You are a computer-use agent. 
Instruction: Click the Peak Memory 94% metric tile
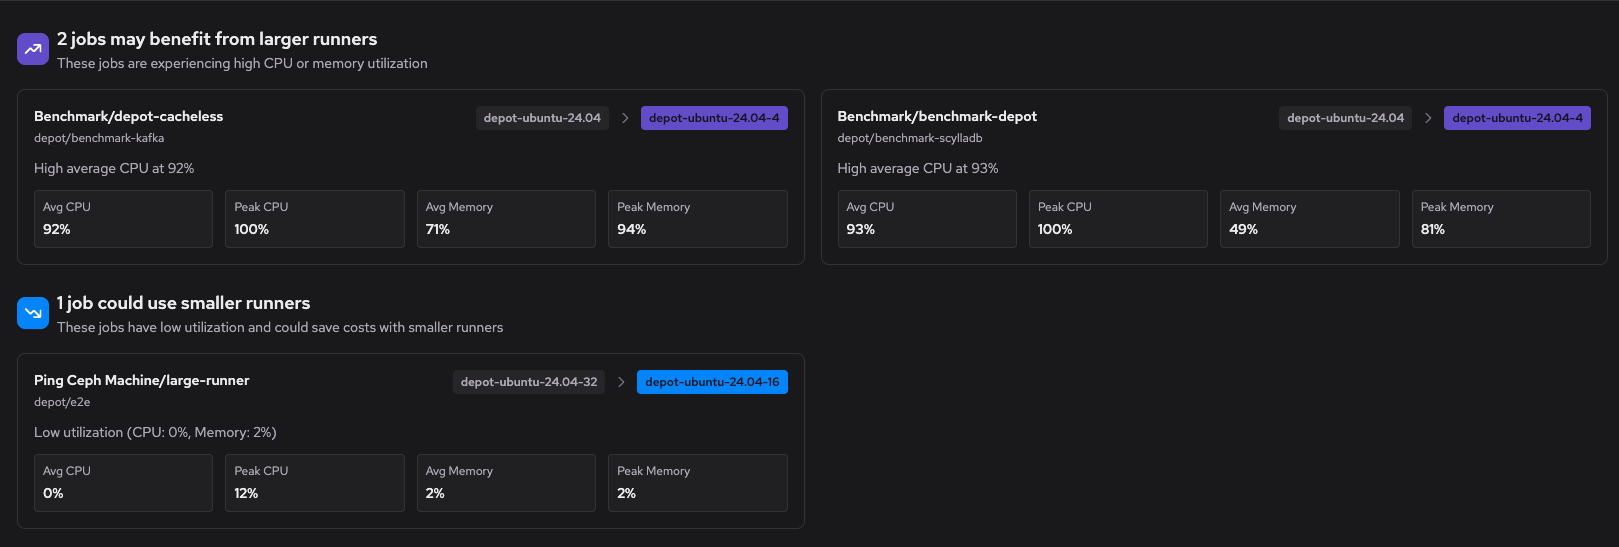[x=697, y=219]
